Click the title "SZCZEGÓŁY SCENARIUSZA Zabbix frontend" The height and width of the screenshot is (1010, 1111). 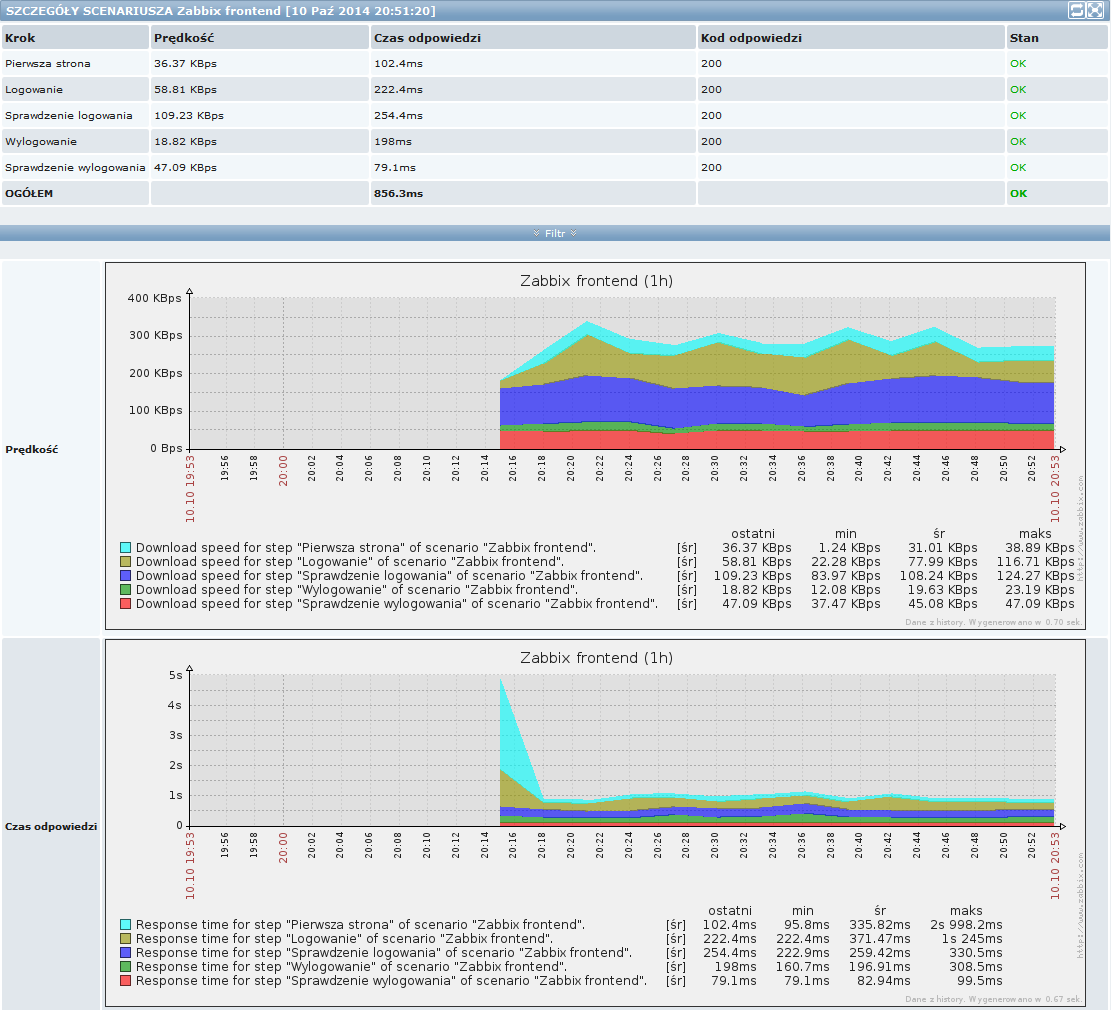click(x=143, y=11)
